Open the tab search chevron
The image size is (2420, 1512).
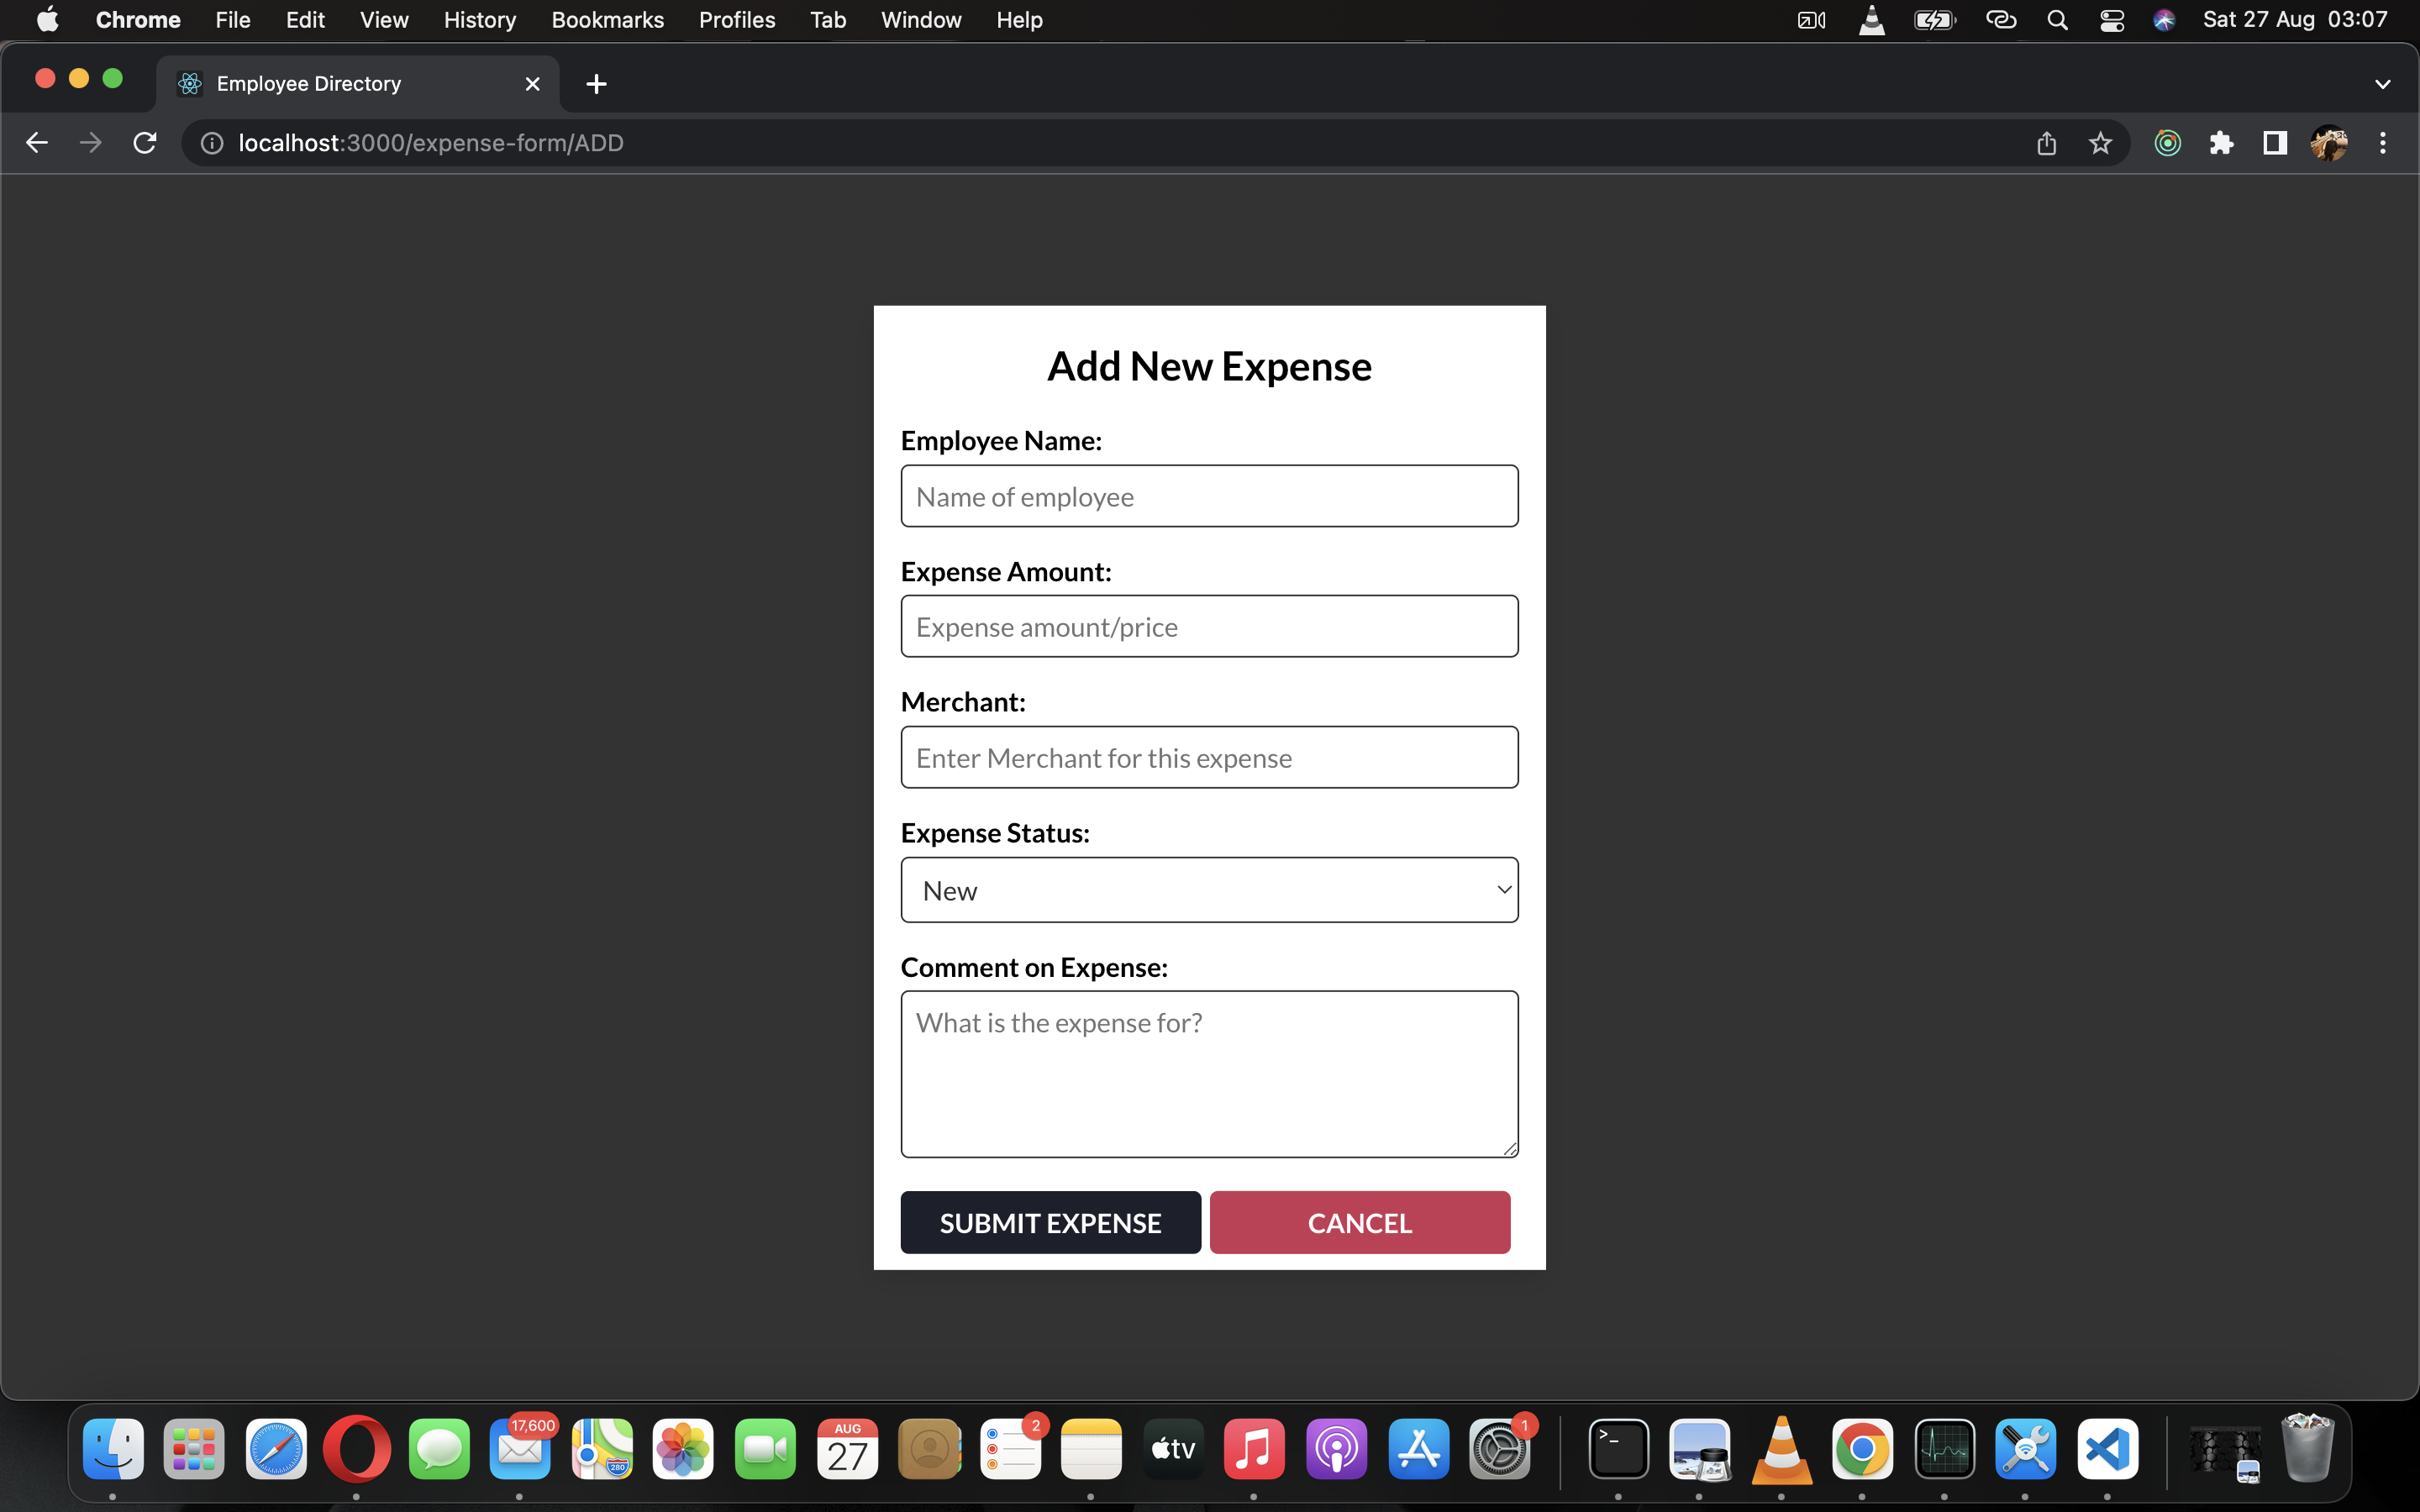coord(2383,83)
